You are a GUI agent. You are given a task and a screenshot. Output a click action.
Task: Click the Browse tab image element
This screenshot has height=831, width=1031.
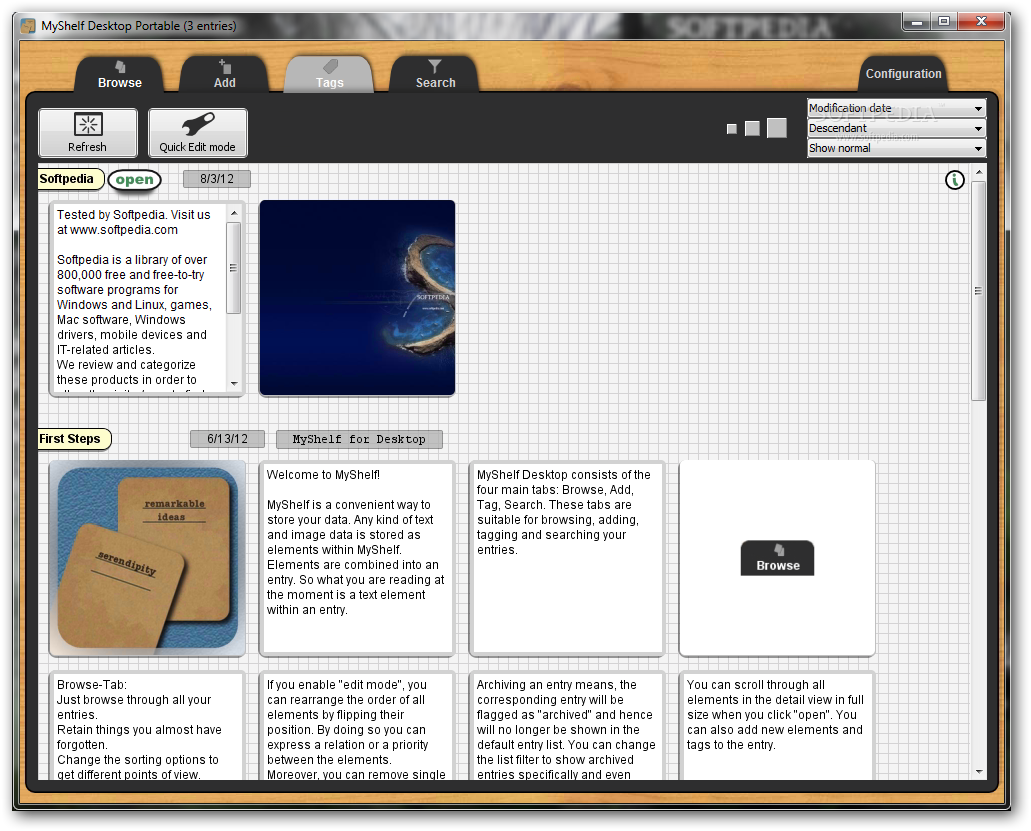777,558
